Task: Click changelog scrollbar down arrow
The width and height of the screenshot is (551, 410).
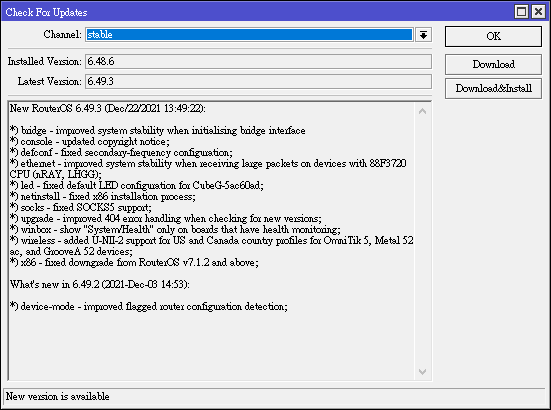Action: point(423,371)
